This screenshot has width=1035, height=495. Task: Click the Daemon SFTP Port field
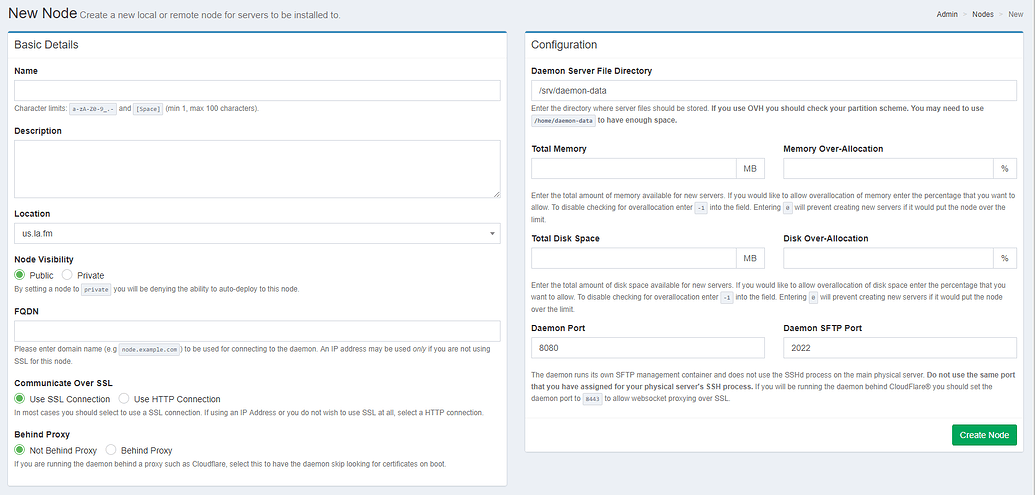coord(900,347)
